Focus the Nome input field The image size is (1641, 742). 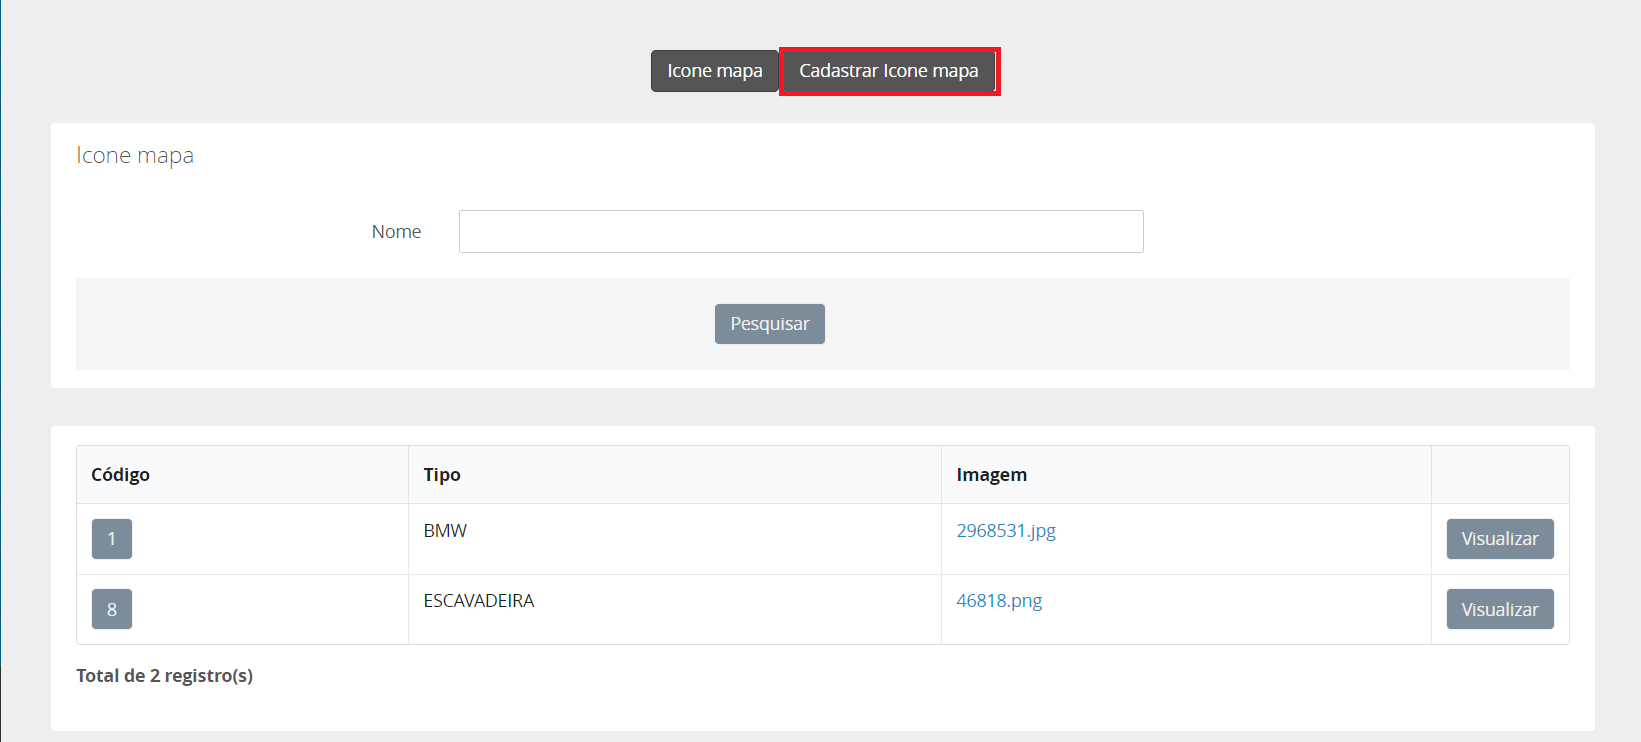[x=801, y=231]
